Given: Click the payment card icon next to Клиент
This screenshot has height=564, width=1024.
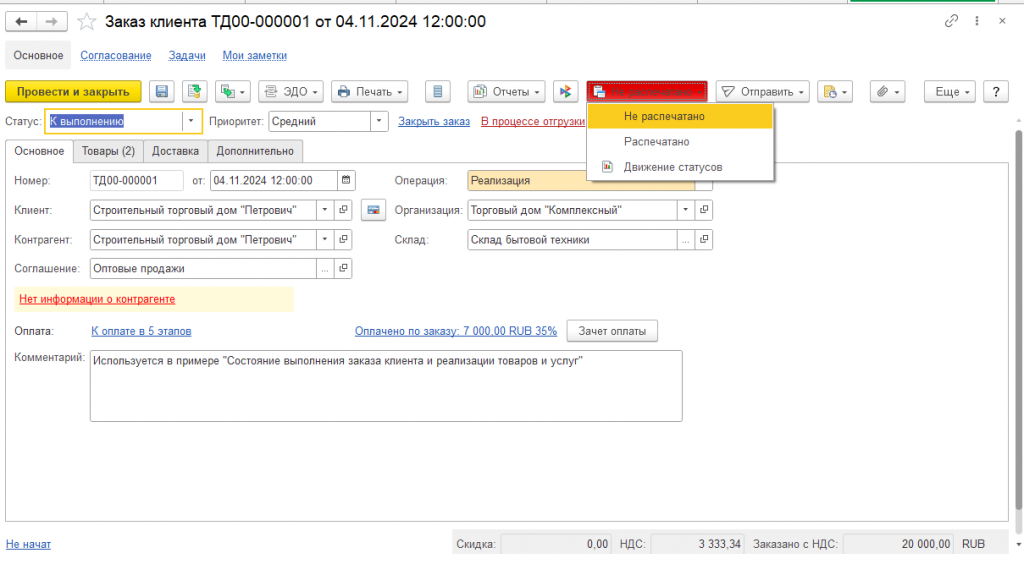Looking at the screenshot, I should point(373,210).
